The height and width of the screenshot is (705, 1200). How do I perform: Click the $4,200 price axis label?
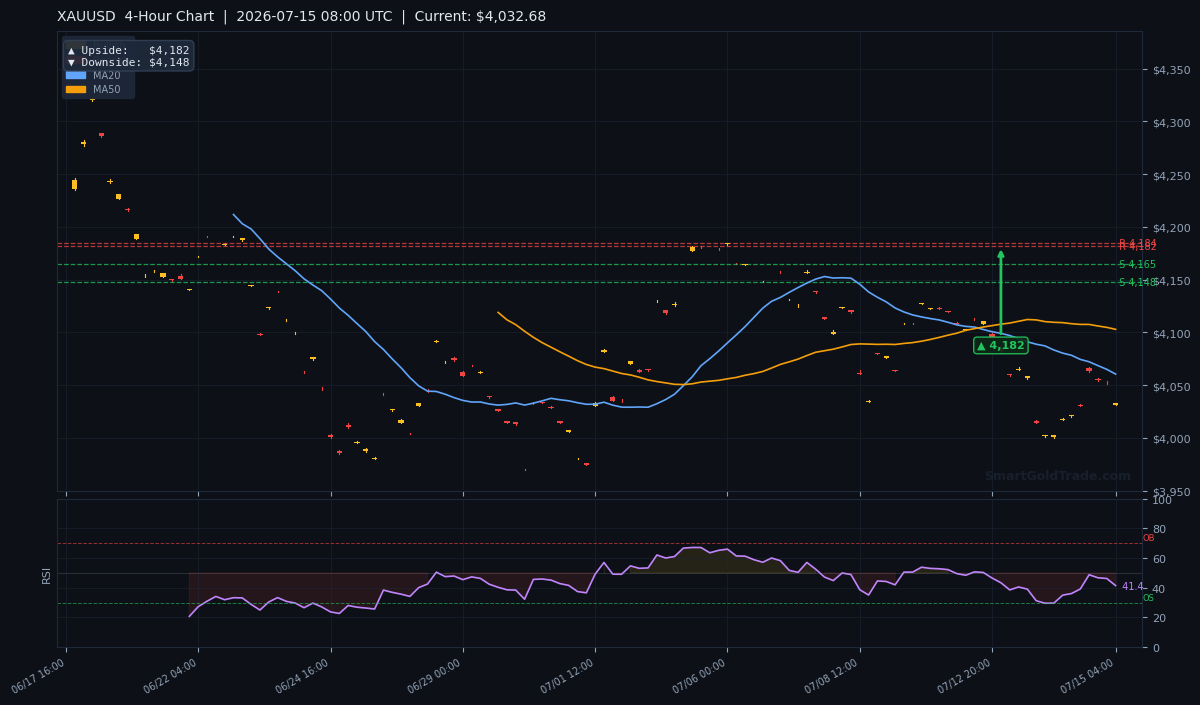[1171, 228]
